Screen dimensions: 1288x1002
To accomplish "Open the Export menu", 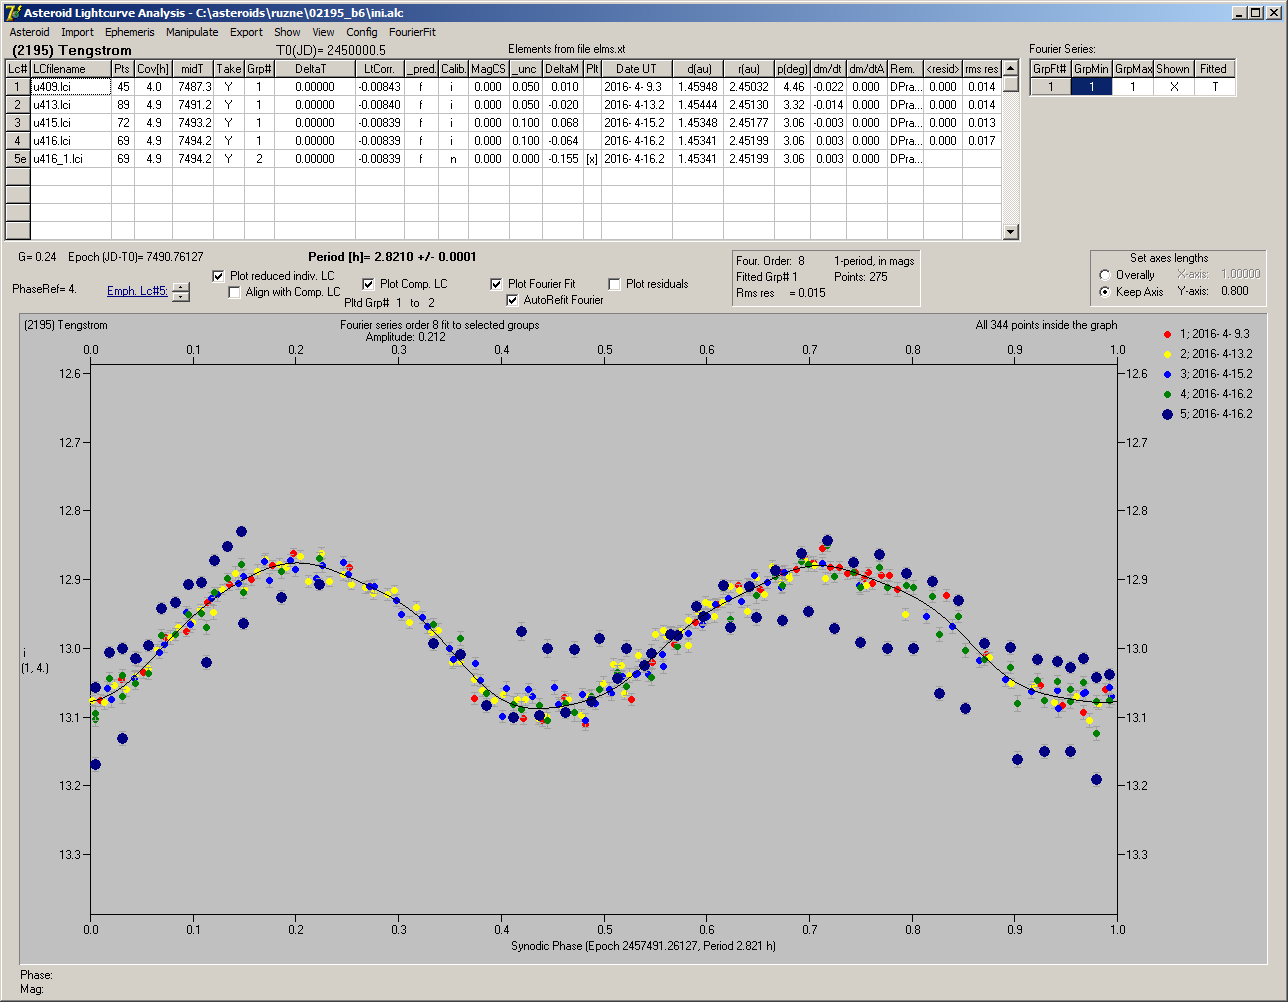I will [x=246, y=32].
